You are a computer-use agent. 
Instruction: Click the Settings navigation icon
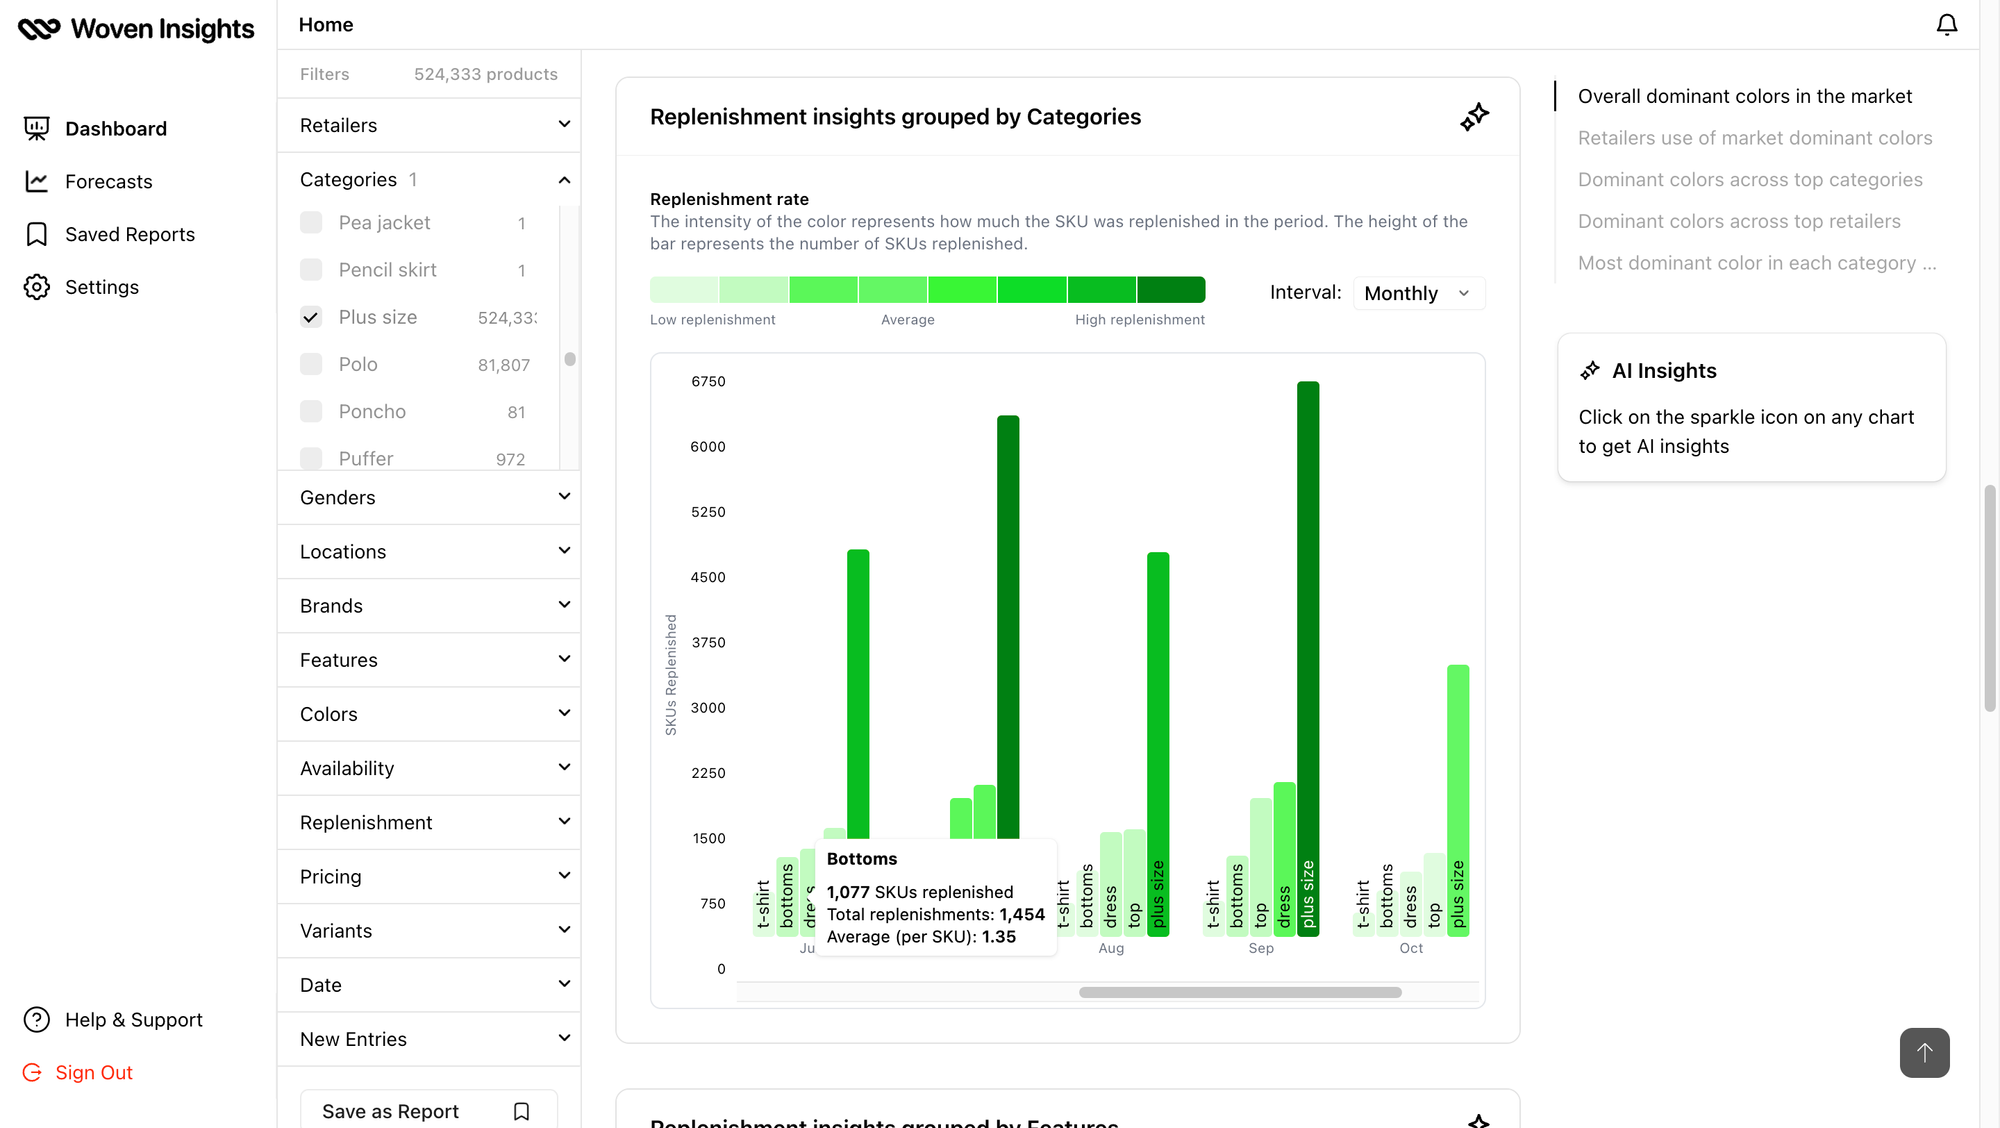pos(37,286)
